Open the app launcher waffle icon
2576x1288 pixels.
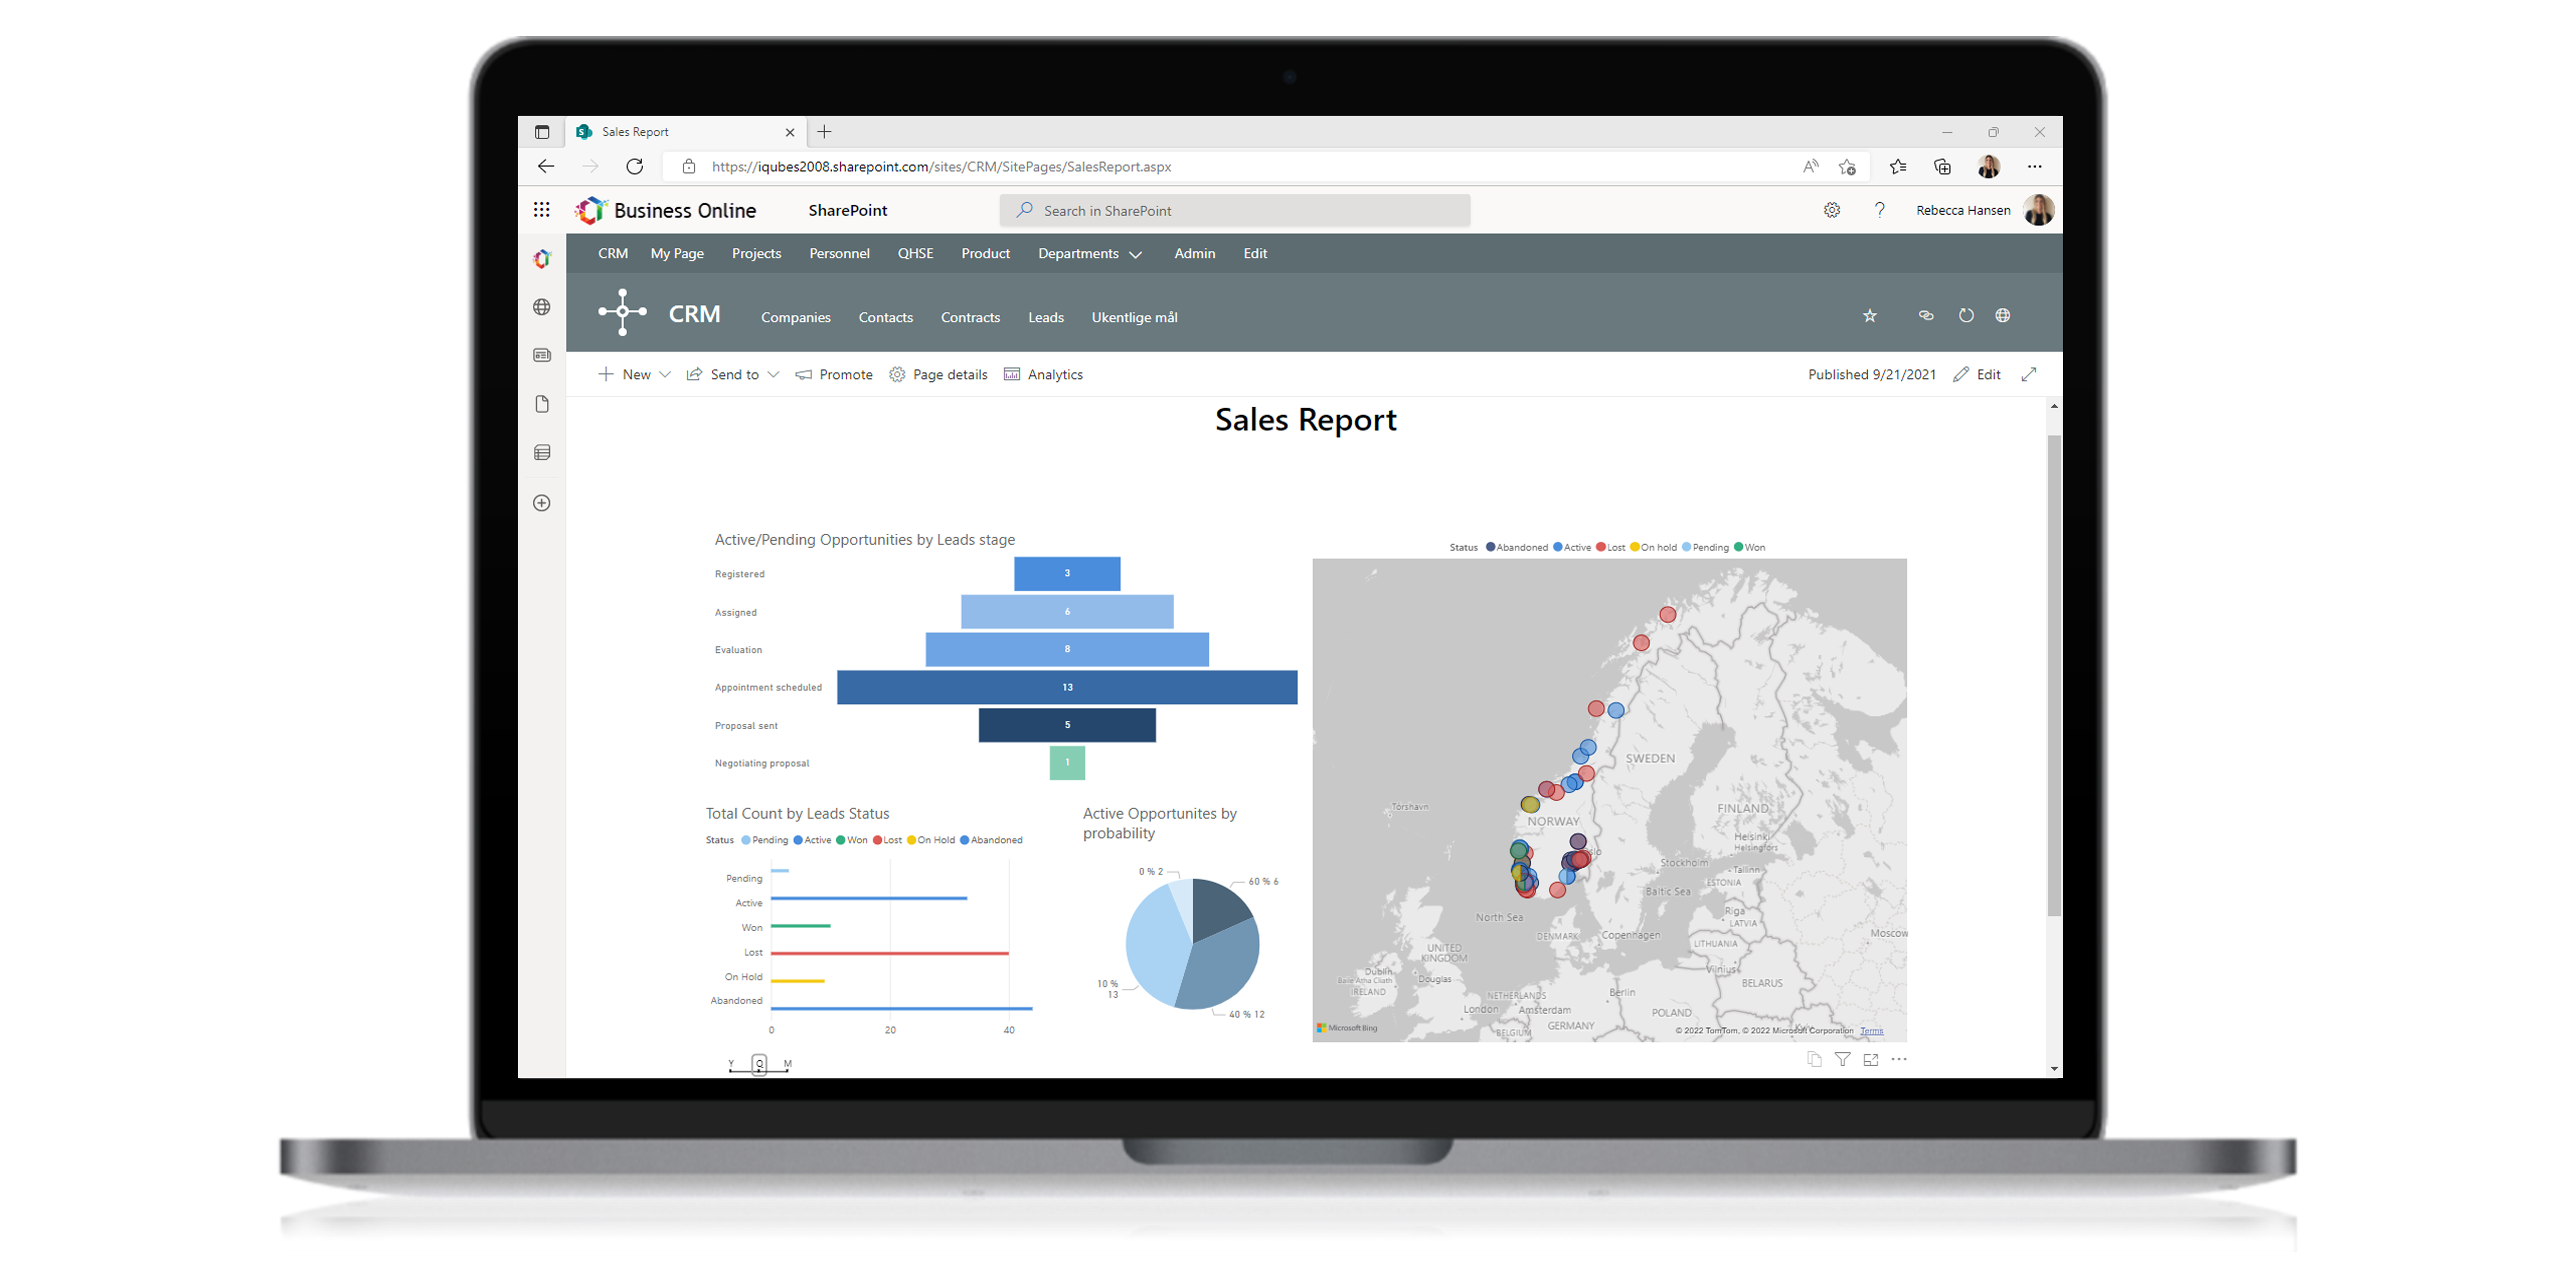coord(541,209)
